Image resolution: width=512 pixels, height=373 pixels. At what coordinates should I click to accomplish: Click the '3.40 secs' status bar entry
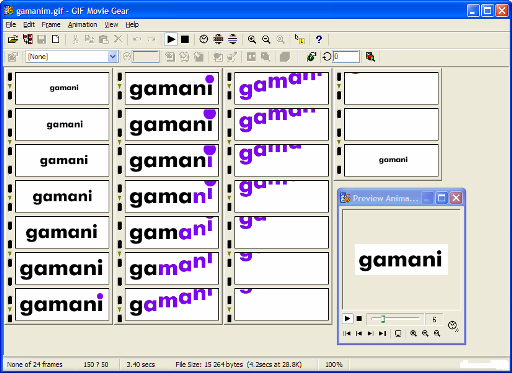(x=141, y=364)
